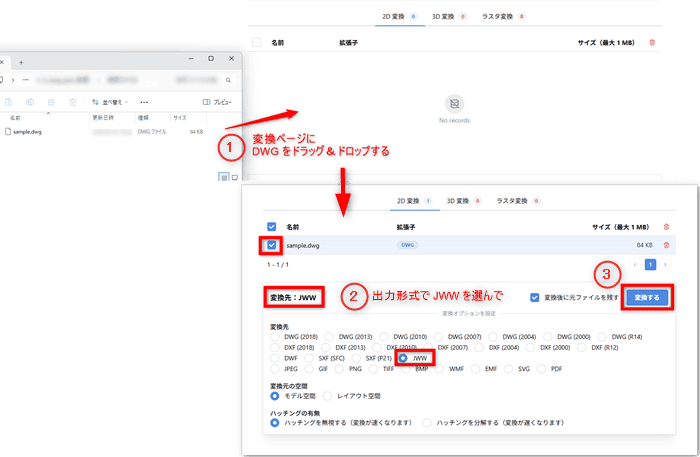Select the DWG (R14) output format

[602, 337]
